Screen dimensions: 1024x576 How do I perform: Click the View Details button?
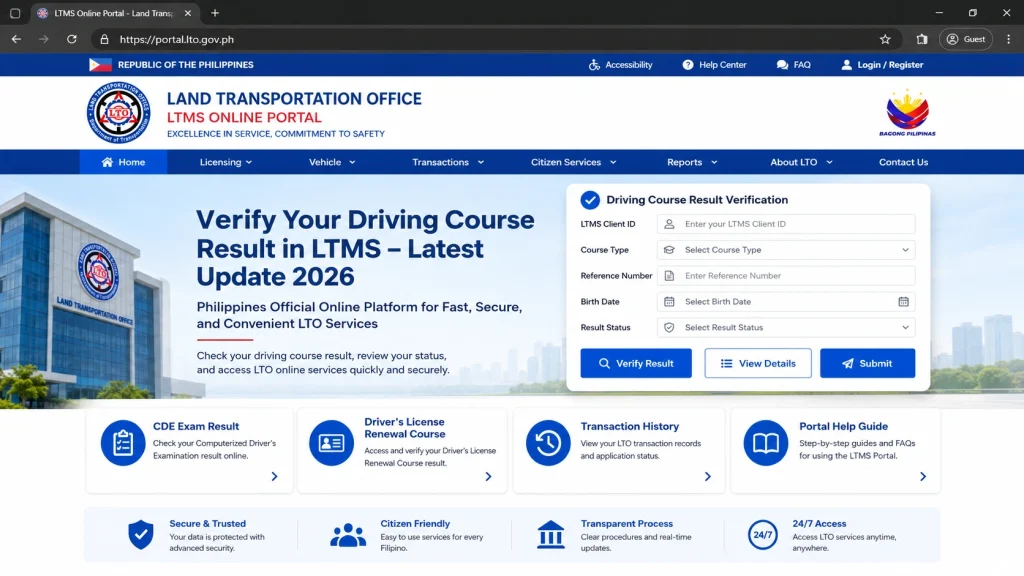click(x=758, y=363)
